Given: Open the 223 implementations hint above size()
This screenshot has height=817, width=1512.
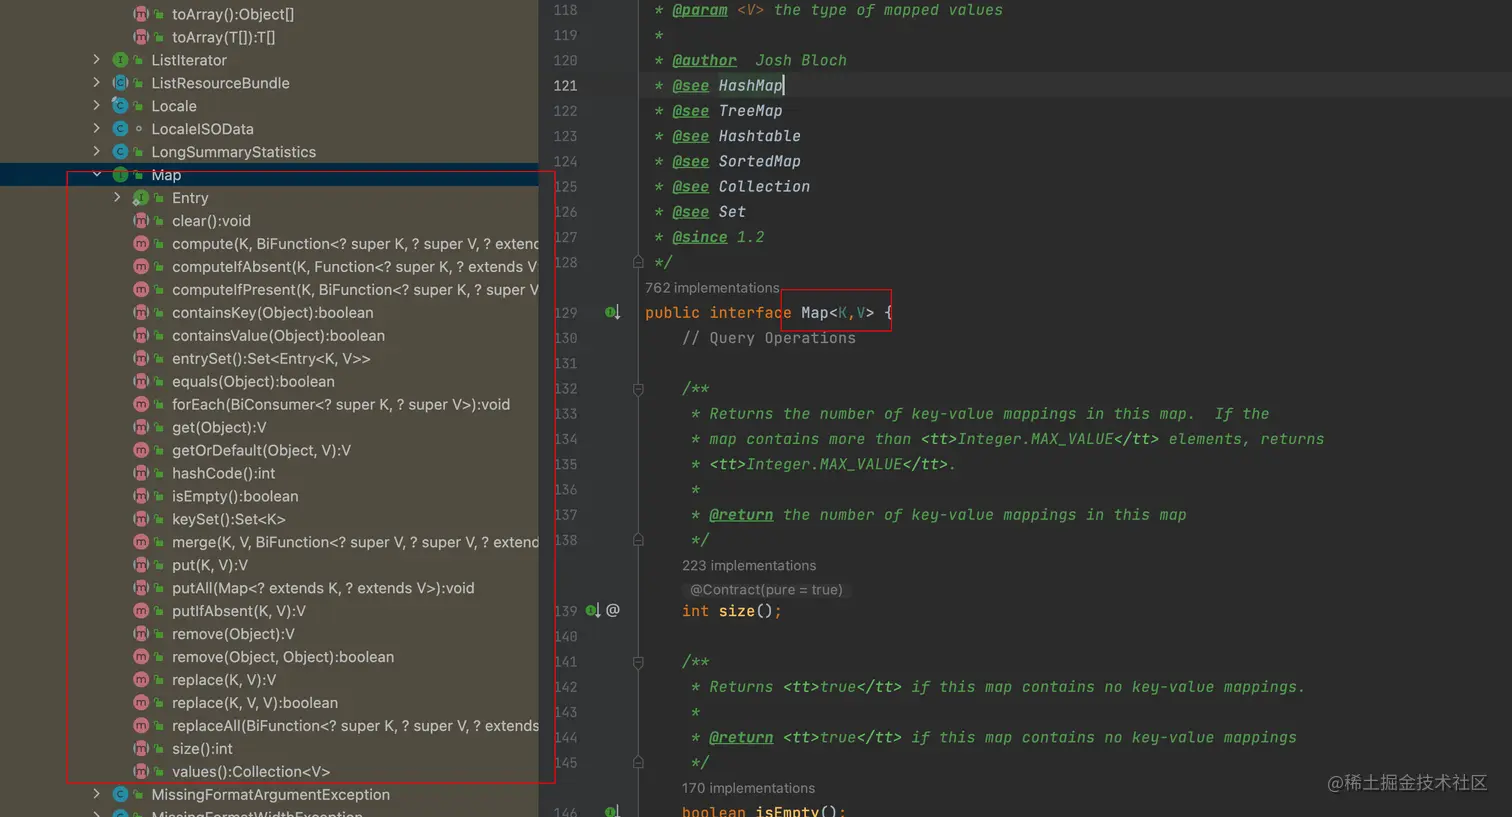Looking at the screenshot, I should coord(749,566).
